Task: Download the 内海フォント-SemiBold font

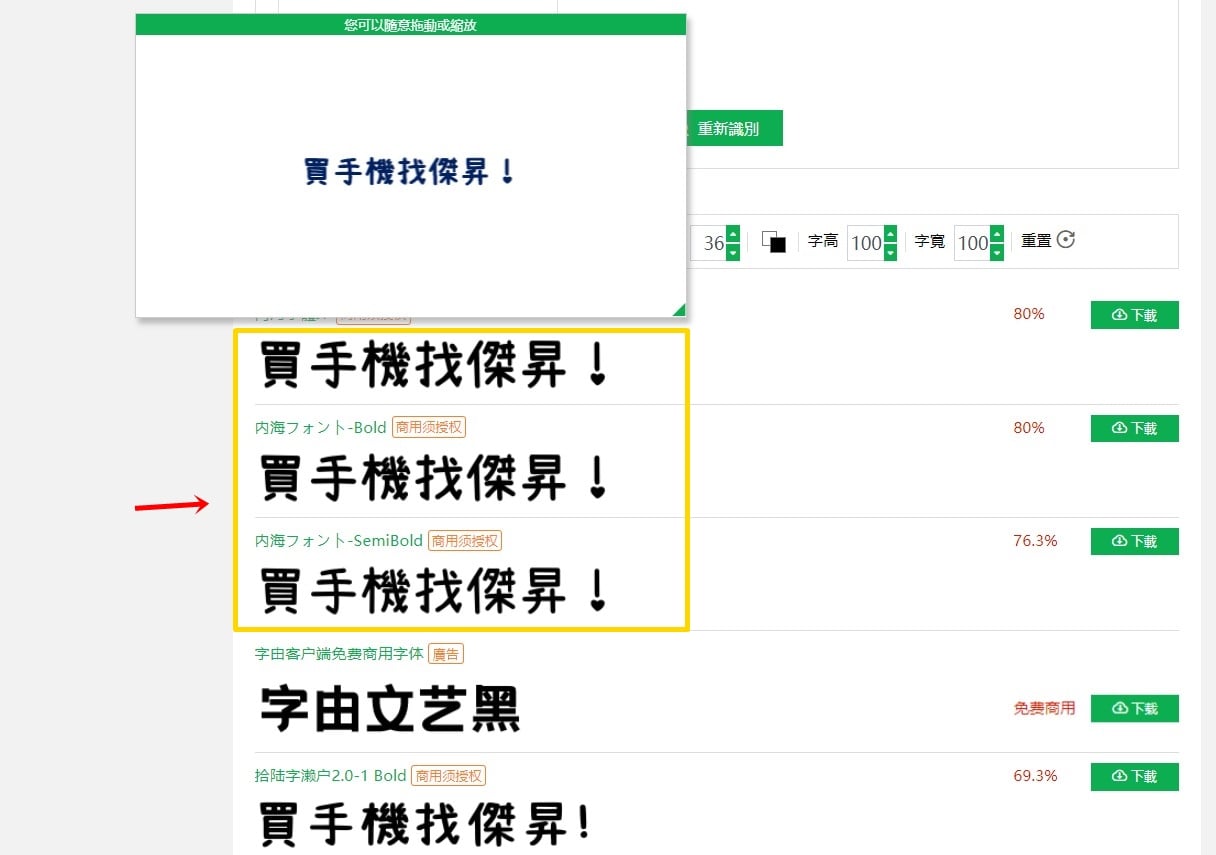Action: click(x=1134, y=541)
